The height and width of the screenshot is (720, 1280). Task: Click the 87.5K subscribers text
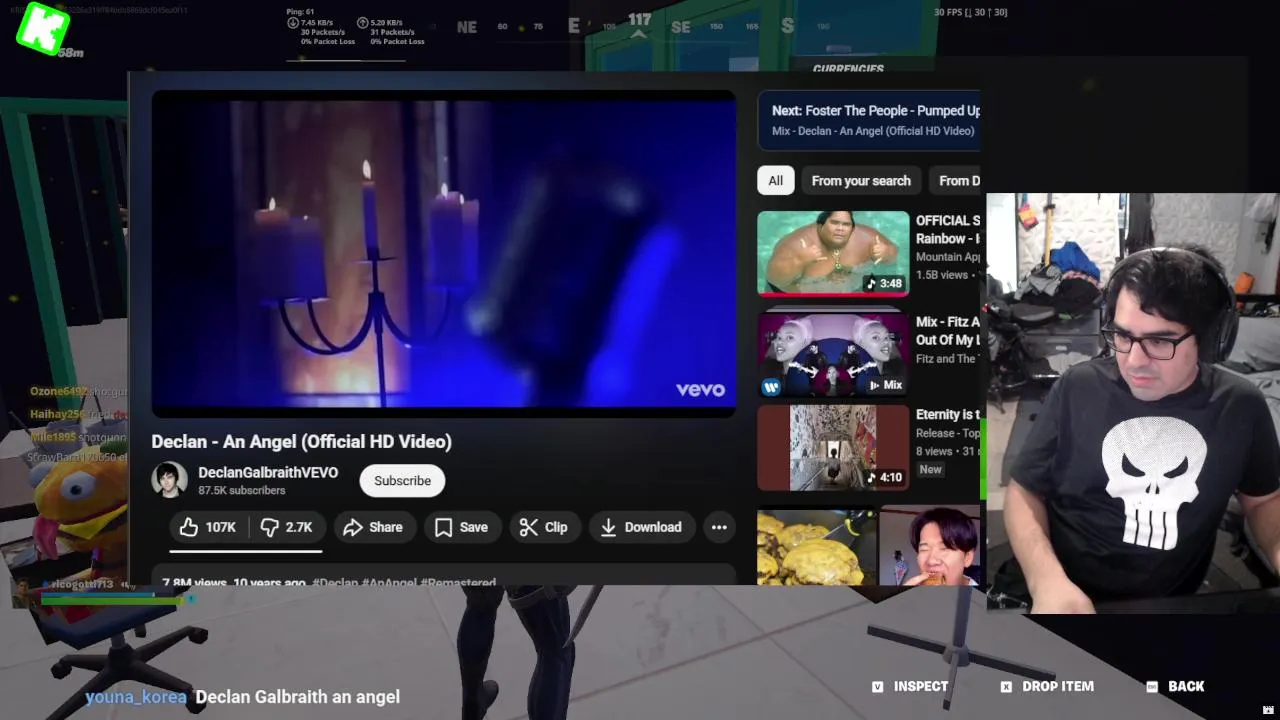[x=241, y=491]
